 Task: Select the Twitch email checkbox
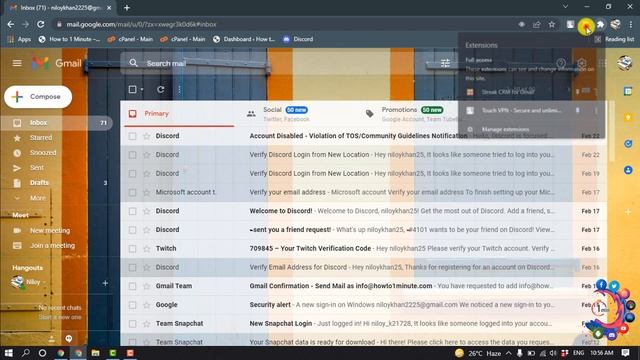click(x=132, y=249)
